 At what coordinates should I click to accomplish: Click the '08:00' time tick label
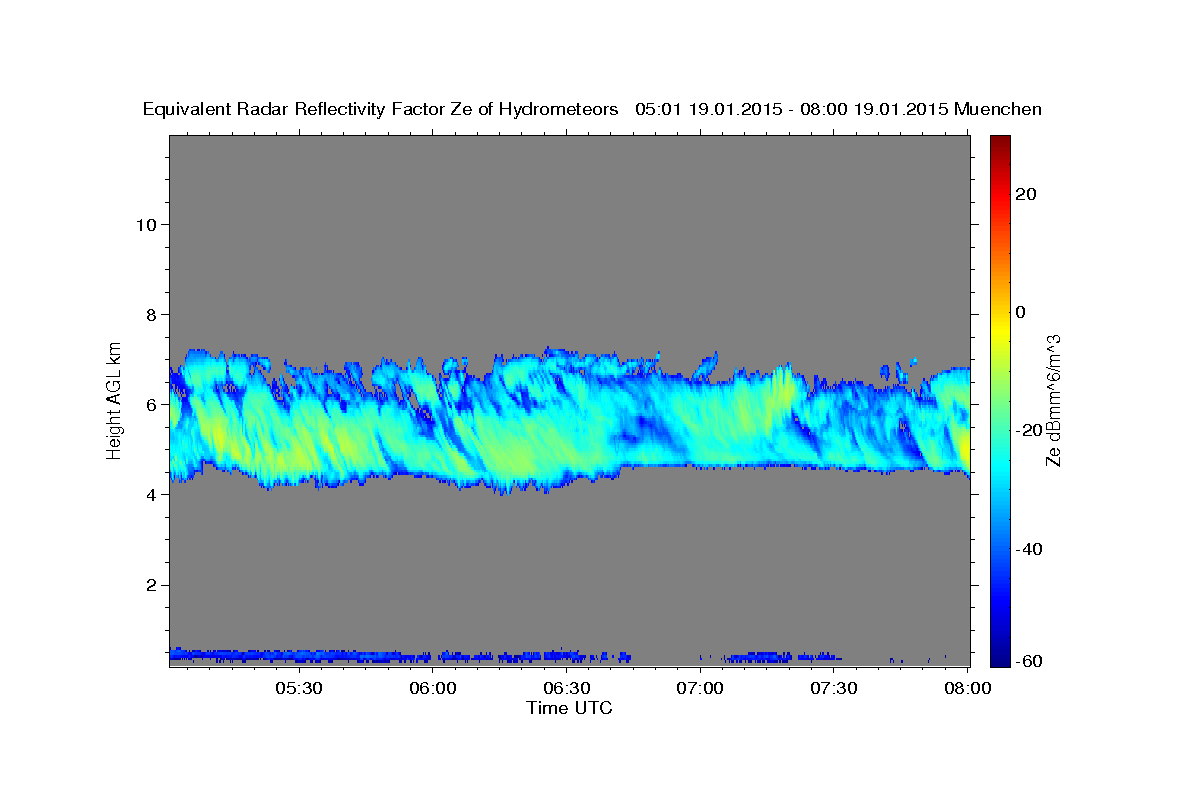968,689
